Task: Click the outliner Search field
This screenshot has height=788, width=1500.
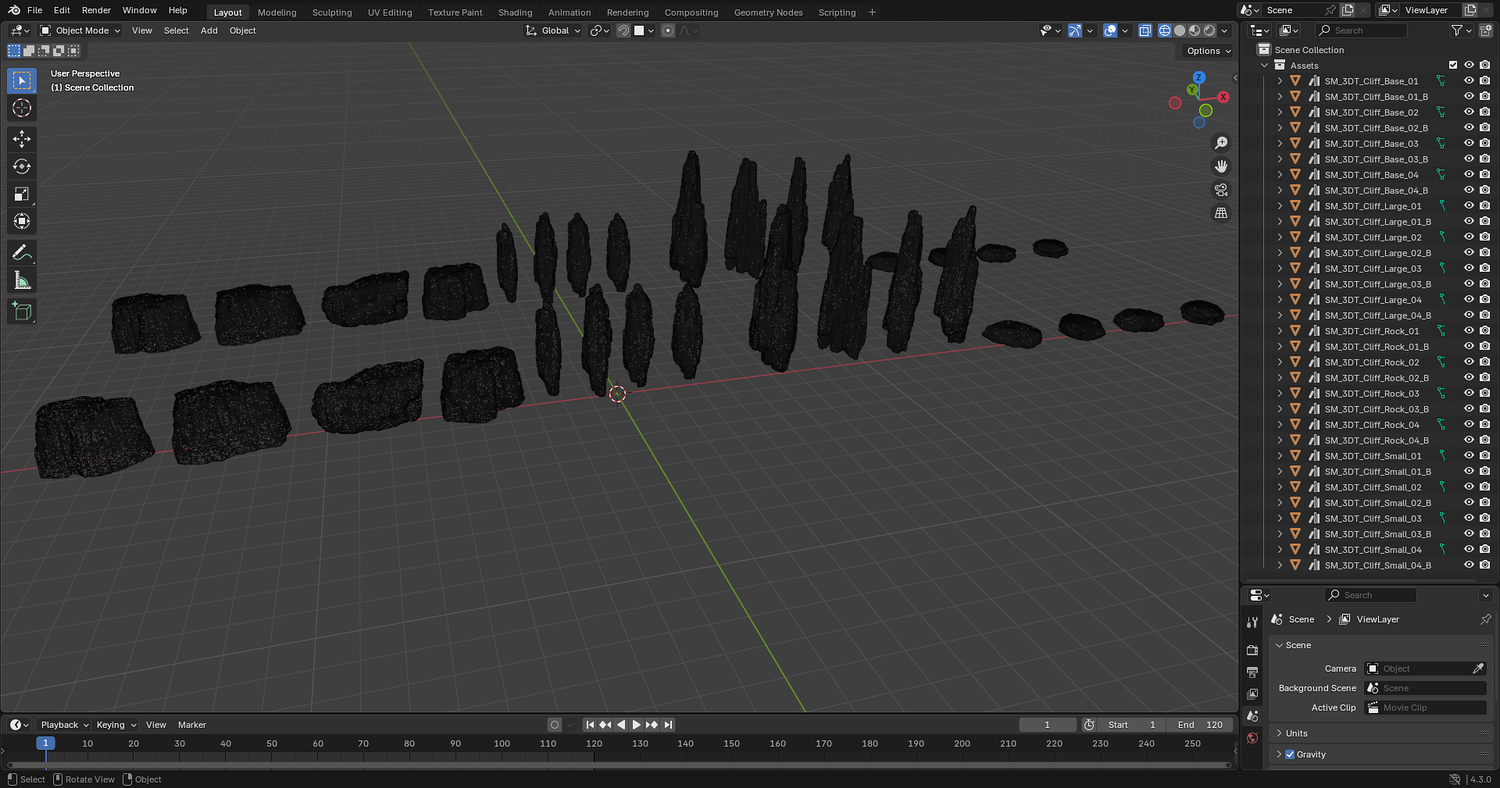Action: click(x=1362, y=30)
